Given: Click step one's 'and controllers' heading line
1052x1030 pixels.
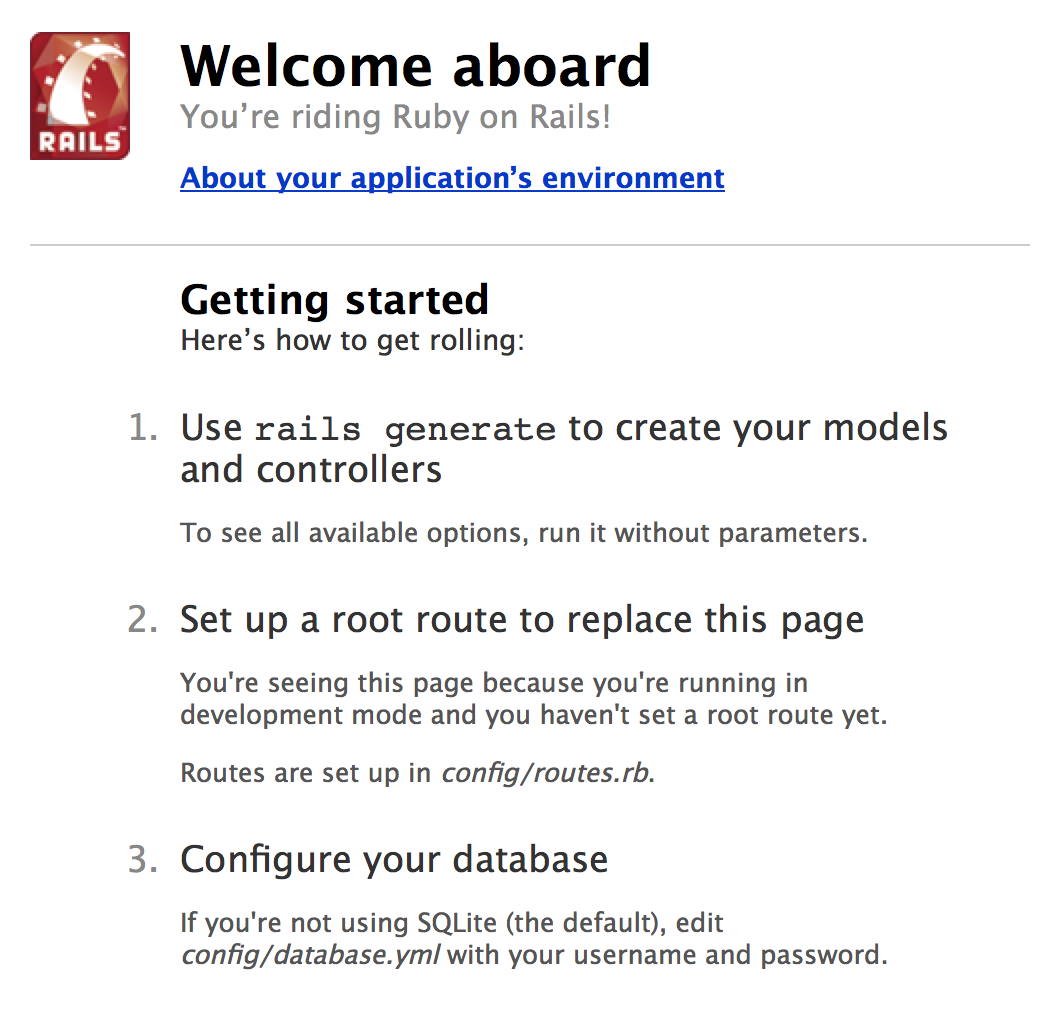Looking at the screenshot, I should (311, 470).
